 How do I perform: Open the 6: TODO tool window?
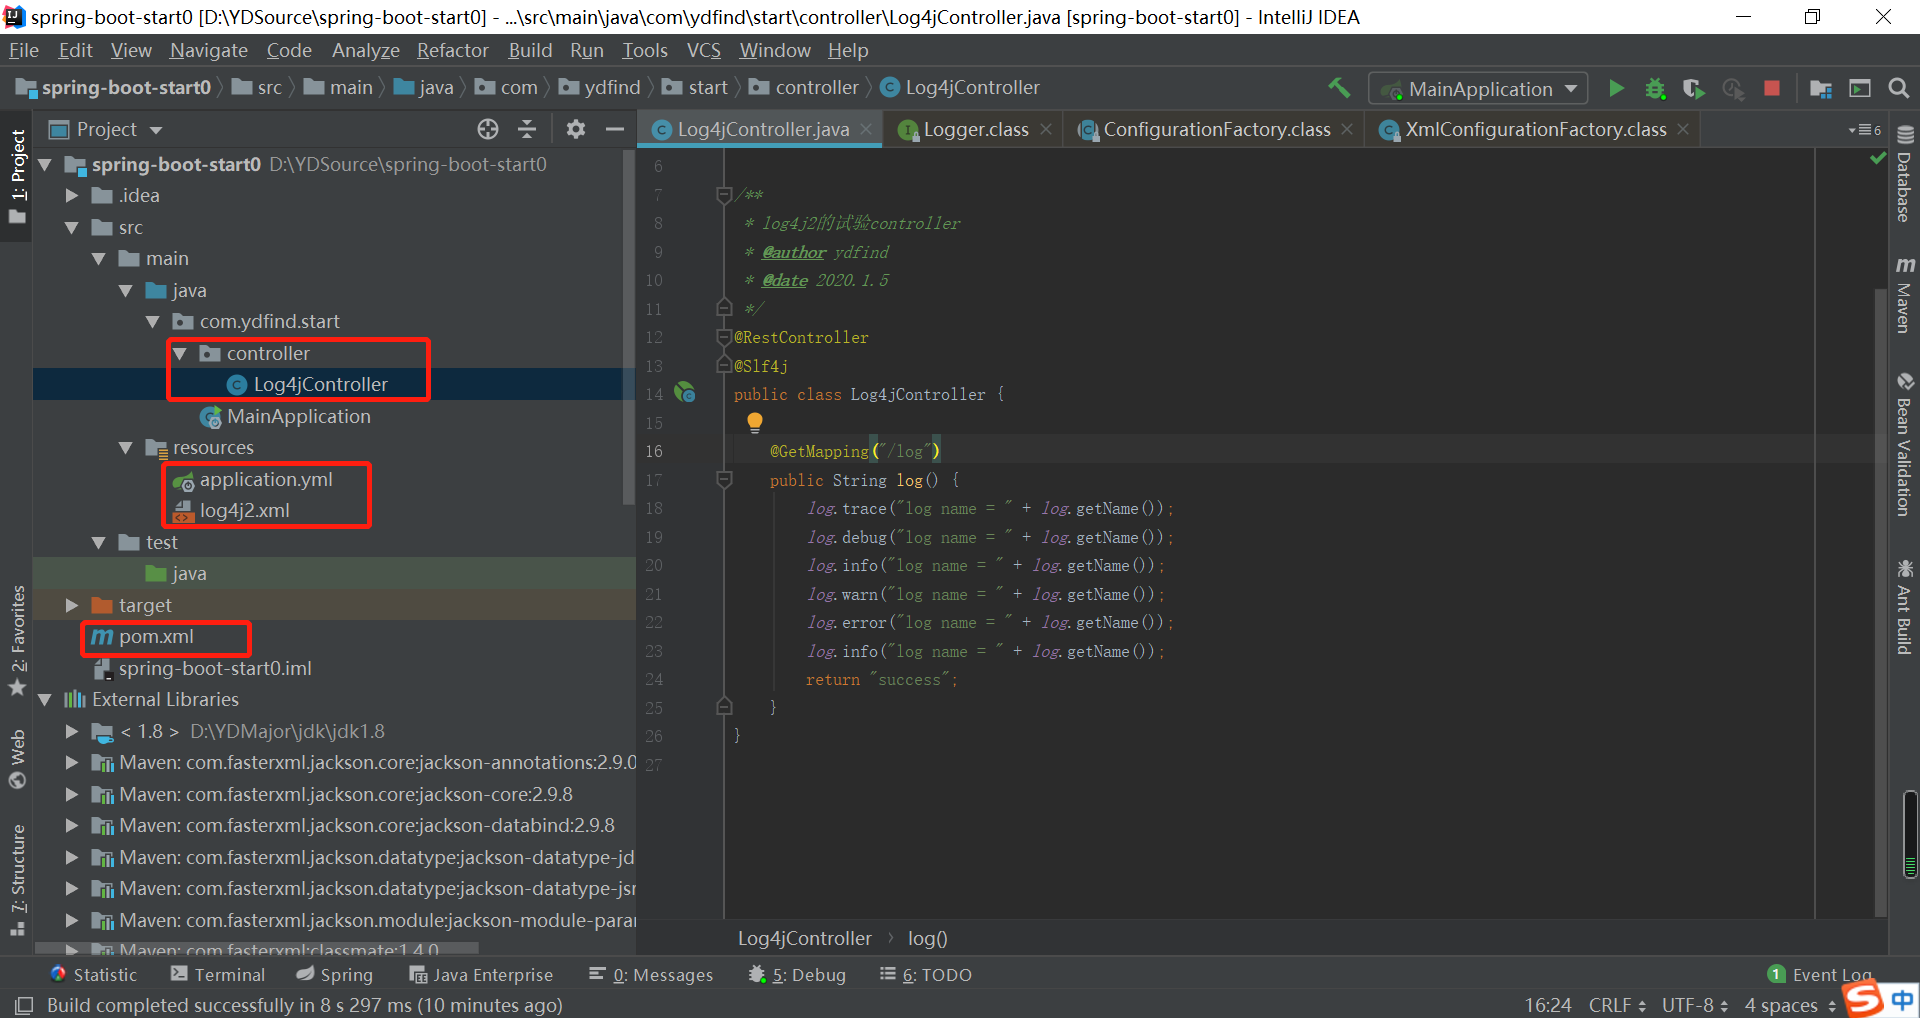tap(926, 974)
